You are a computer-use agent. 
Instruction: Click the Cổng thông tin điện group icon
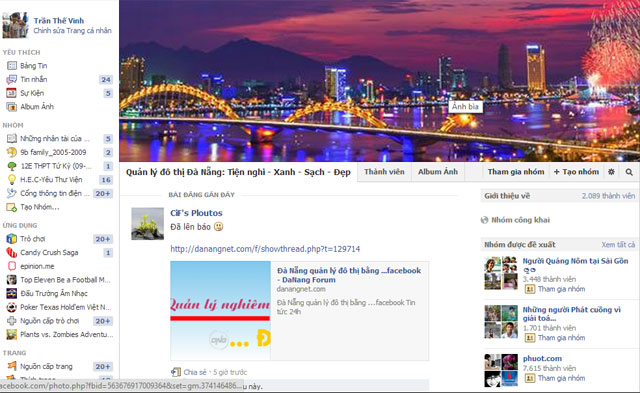pos(12,193)
